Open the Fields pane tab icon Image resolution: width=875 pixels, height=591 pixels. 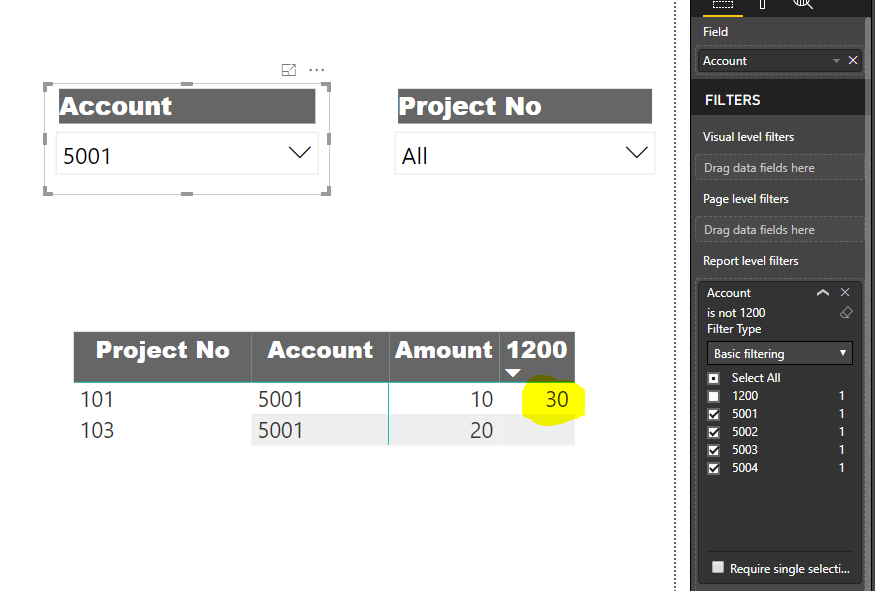pos(723,5)
